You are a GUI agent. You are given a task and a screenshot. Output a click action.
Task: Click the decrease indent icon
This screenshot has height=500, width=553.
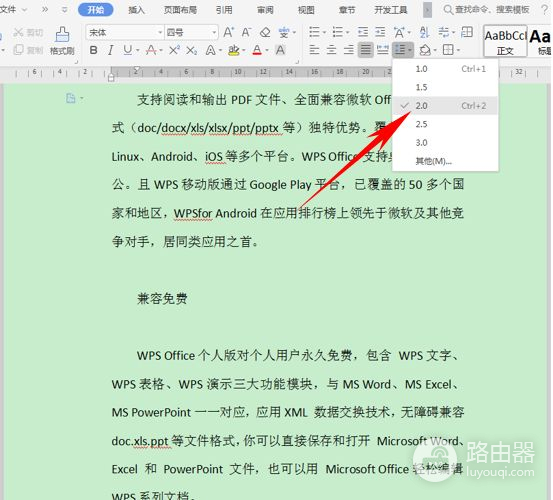tap(363, 32)
